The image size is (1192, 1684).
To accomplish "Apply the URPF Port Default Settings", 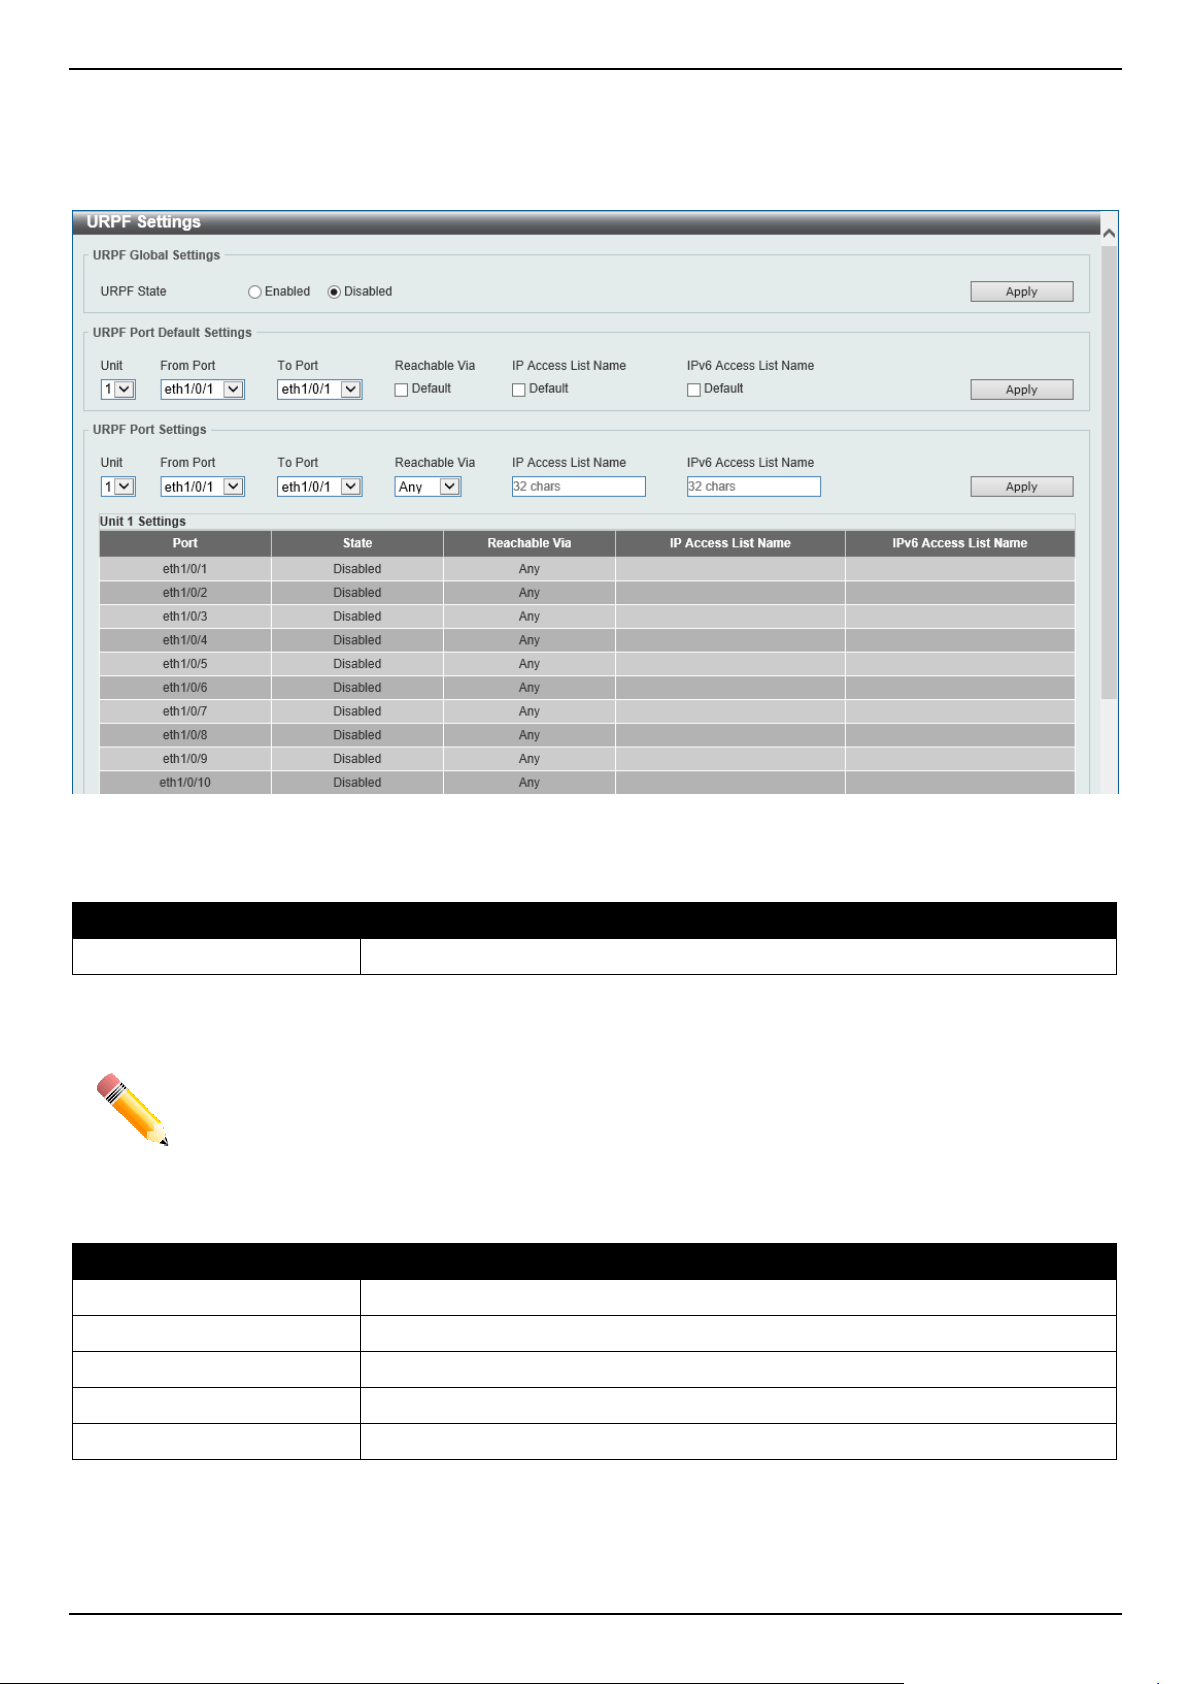I will (x=1021, y=390).
